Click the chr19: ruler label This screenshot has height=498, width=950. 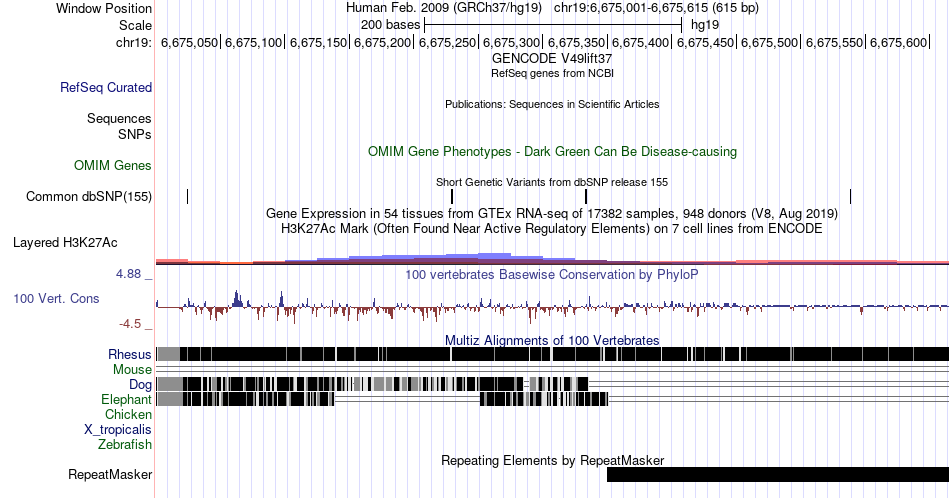click(x=134, y=42)
